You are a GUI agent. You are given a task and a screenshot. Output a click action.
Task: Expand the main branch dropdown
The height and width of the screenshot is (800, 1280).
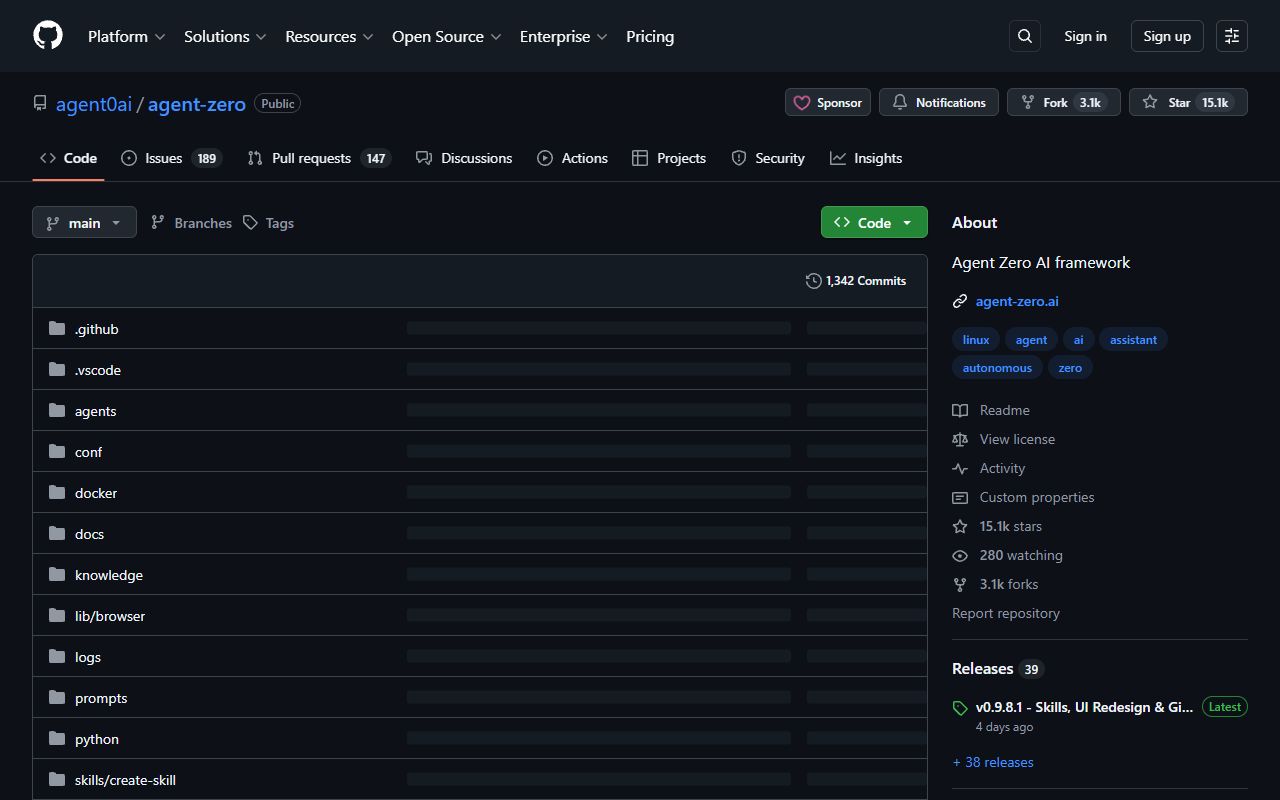[84, 222]
